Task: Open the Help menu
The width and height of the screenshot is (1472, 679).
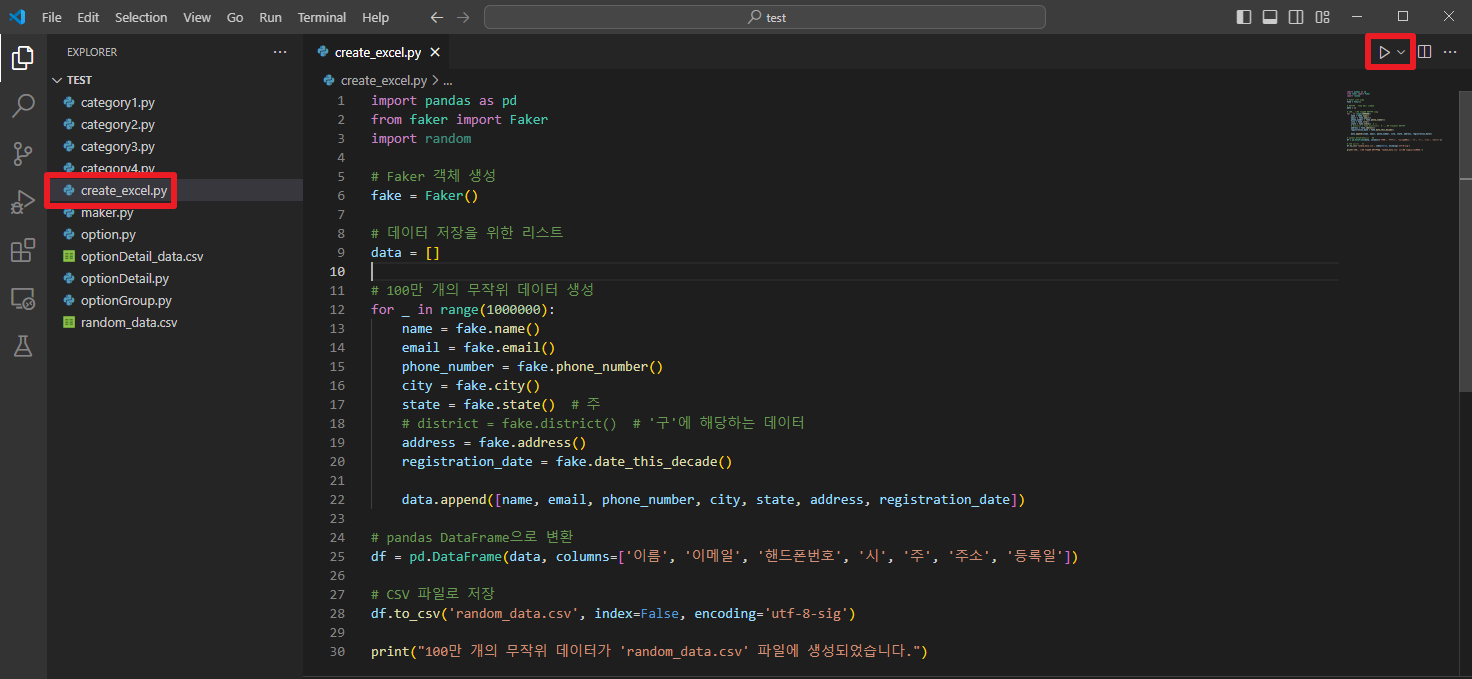Action: (x=376, y=17)
